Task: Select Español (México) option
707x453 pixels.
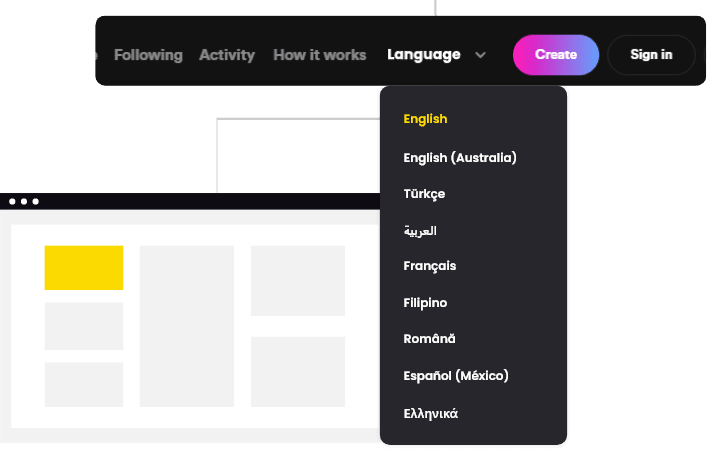Action: (456, 375)
